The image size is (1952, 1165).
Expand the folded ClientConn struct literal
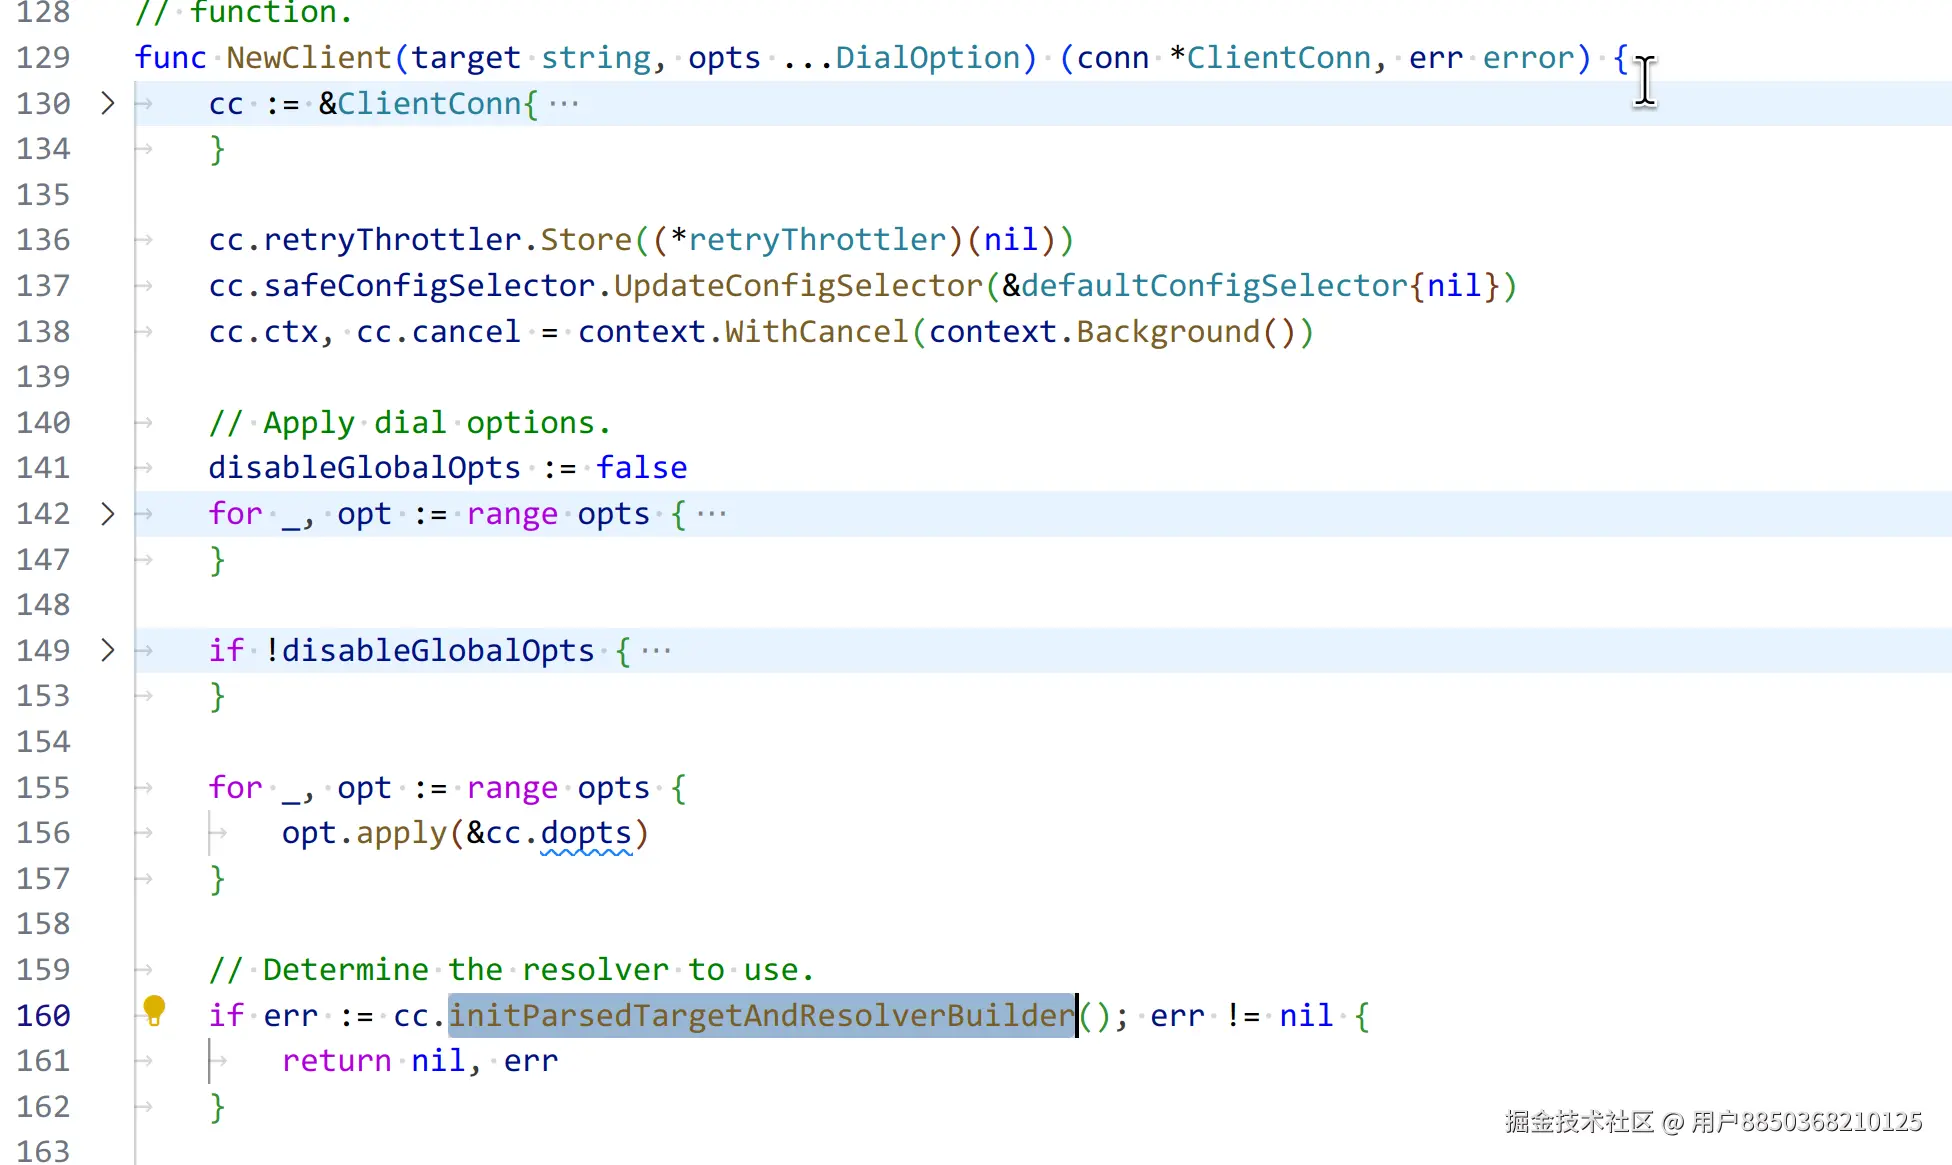point(108,103)
